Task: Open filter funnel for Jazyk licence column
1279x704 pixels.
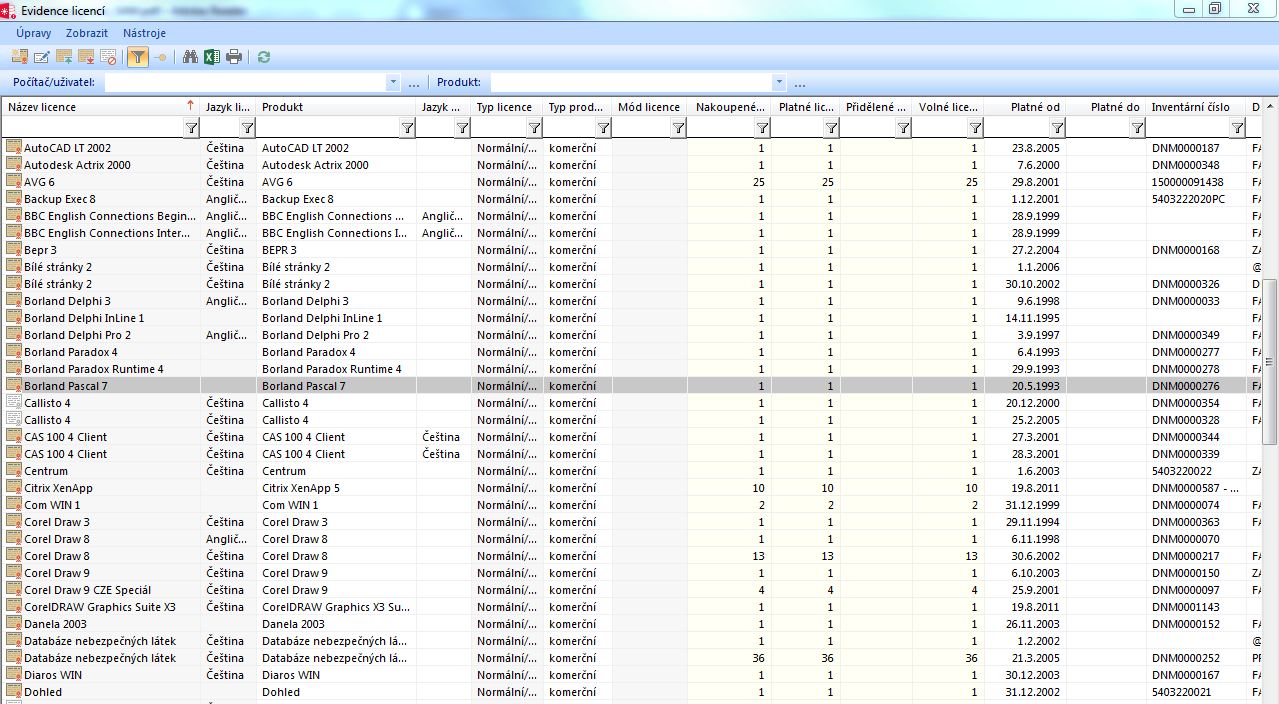Action: 248,127
